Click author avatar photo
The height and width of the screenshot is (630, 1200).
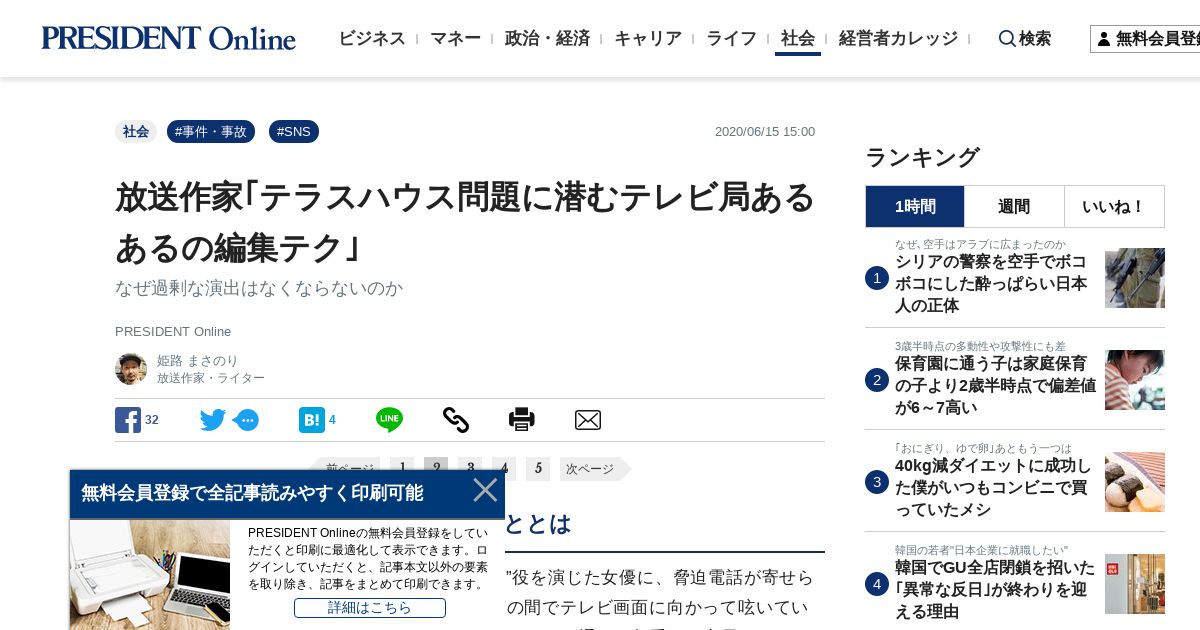point(131,369)
